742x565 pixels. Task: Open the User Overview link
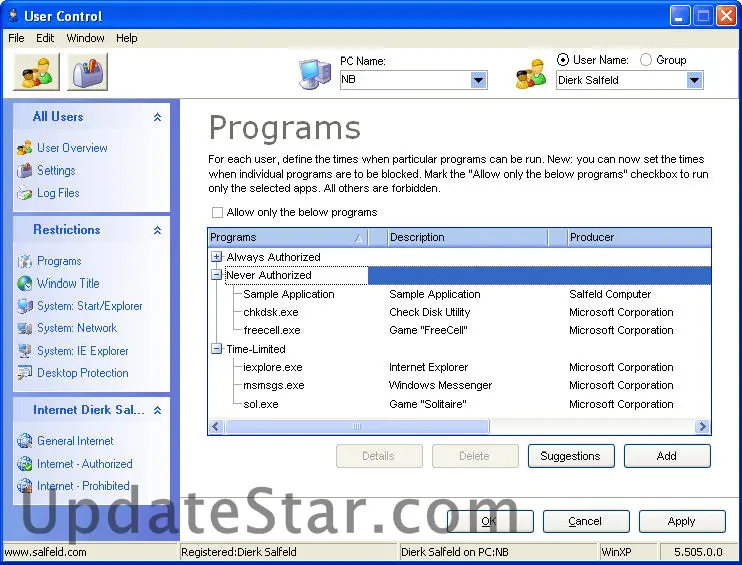[x=72, y=148]
